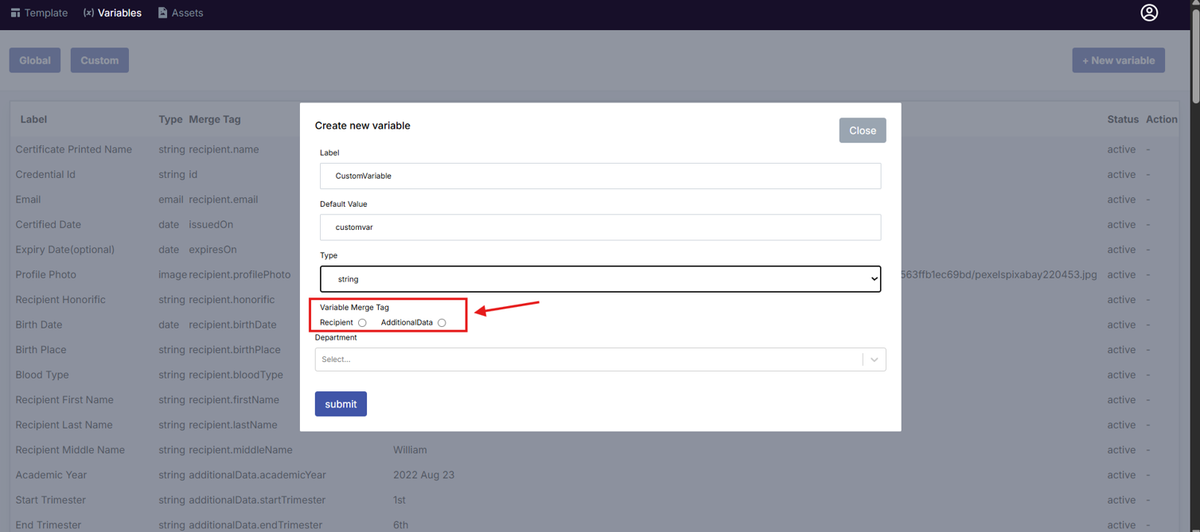Click the Status column header
Image resolution: width=1200 pixels, height=532 pixels.
pos(1123,119)
